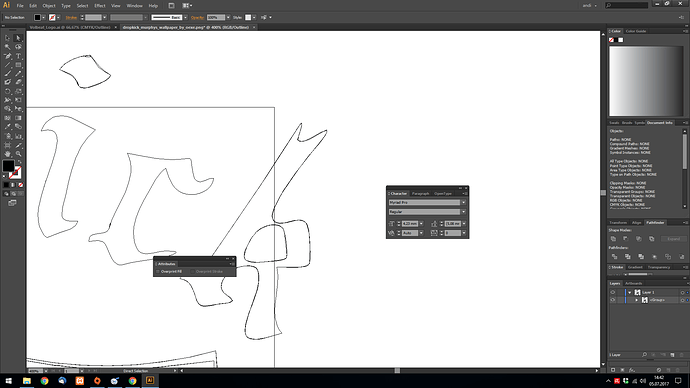Select the Direct Selection arrow tool

[18, 38]
